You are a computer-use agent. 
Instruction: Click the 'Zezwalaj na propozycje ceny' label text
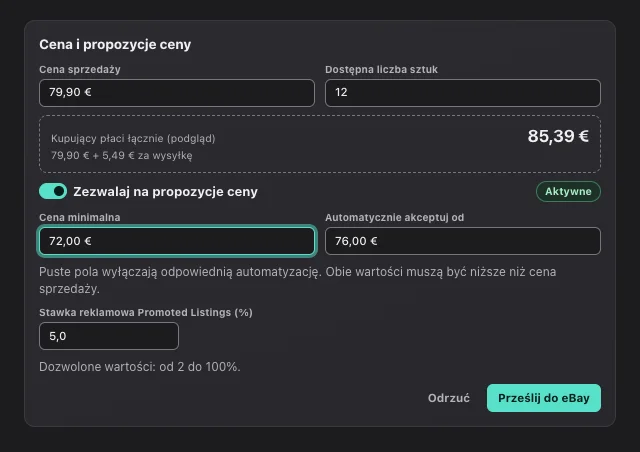pyautogui.click(x=165, y=191)
